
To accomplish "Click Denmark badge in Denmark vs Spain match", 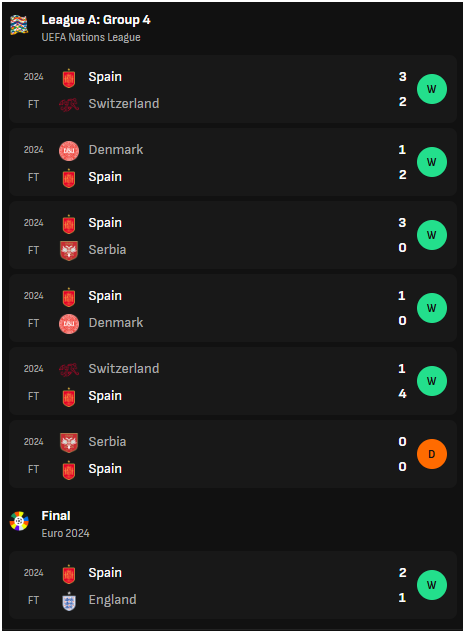I will pos(69,151).
